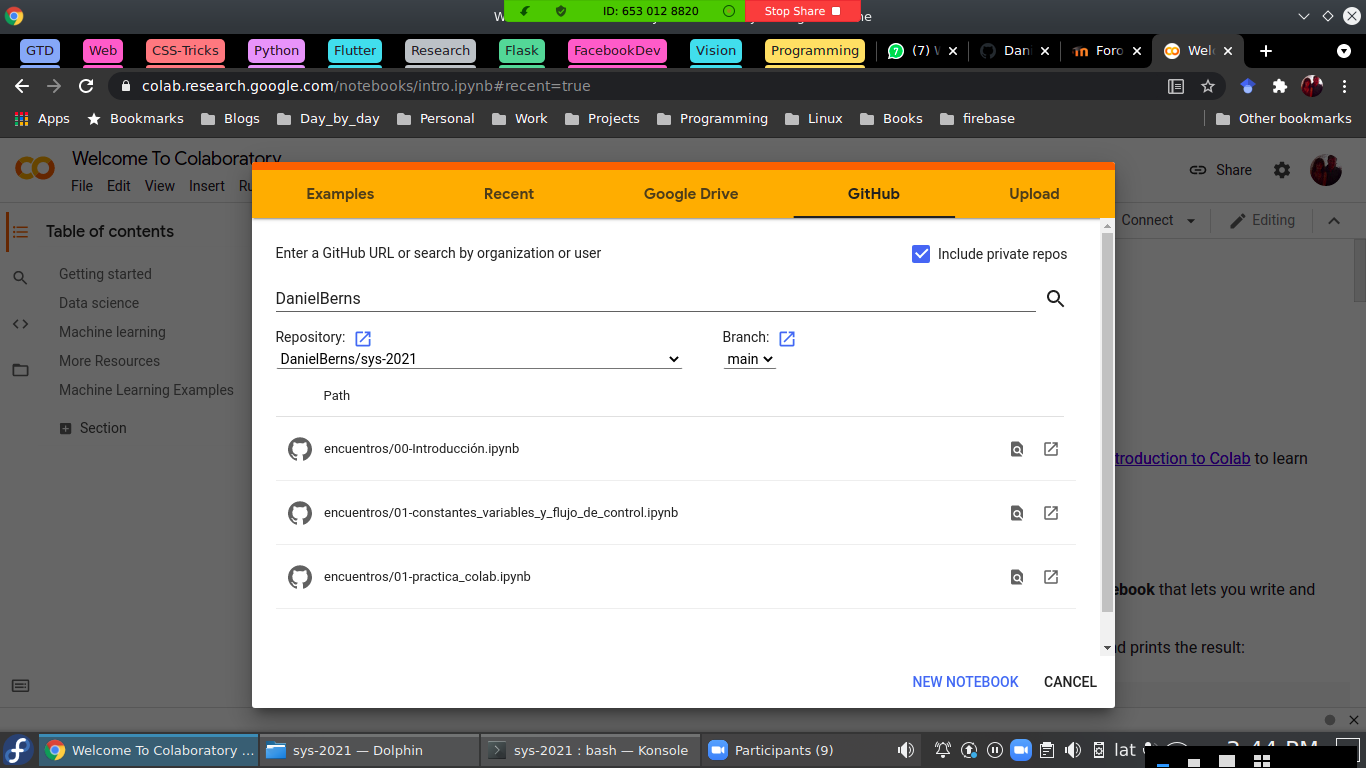
Task: Open the Insert menu in Colab
Action: coord(207,186)
